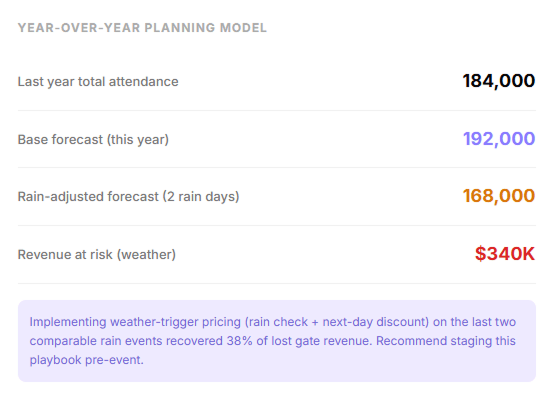The width and height of the screenshot is (555, 403).
Task: Click the red $340K revenue value
Action: [505, 254]
